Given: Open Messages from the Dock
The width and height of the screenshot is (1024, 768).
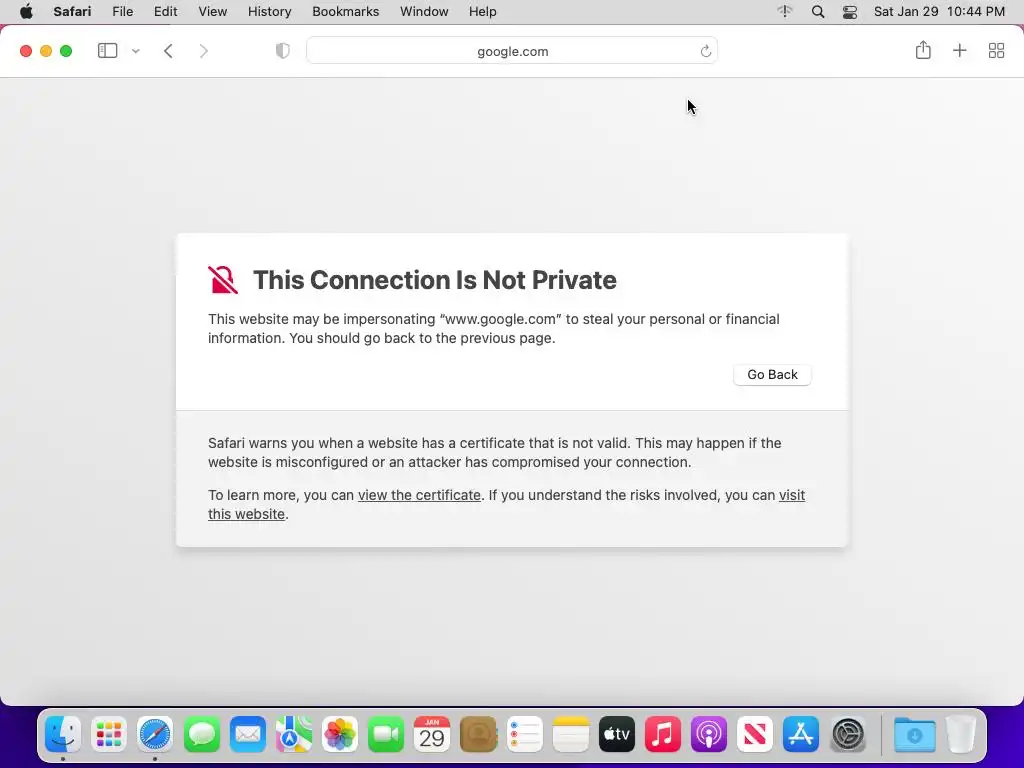Looking at the screenshot, I should click(201, 734).
